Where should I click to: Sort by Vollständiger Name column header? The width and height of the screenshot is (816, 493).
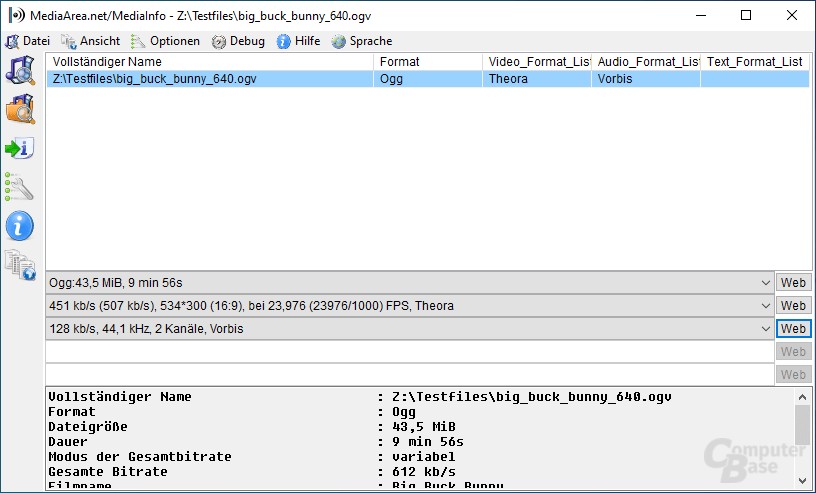pos(210,61)
